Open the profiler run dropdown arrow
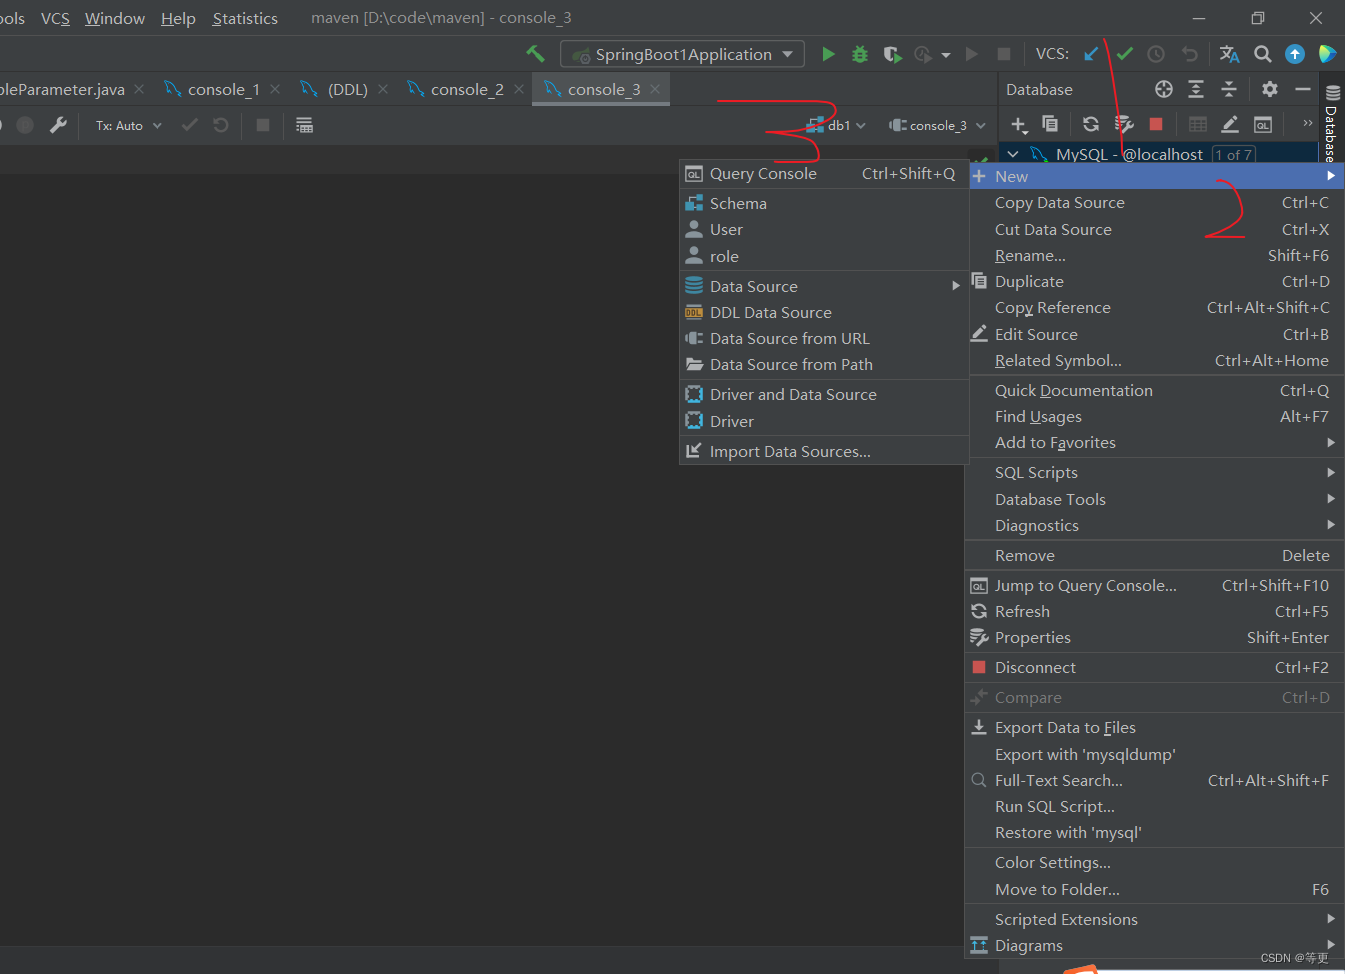The width and height of the screenshot is (1345, 974). tap(945, 55)
